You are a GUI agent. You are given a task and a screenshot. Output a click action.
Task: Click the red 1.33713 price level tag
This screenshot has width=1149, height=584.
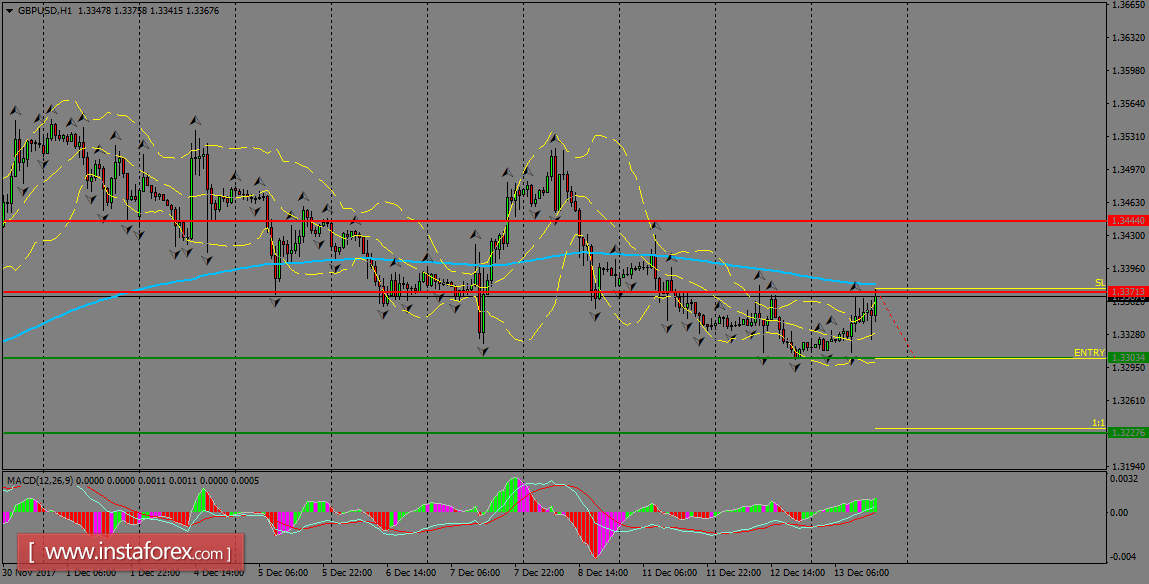click(1128, 292)
